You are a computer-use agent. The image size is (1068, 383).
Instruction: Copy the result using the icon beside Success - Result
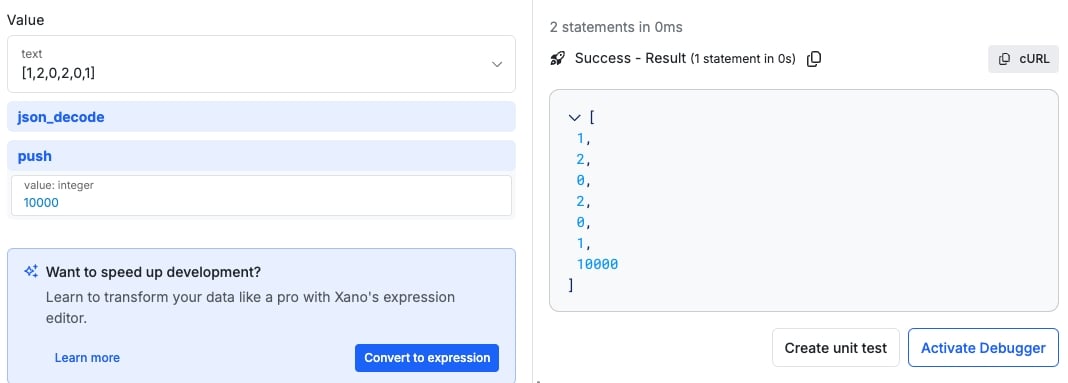coord(814,59)
